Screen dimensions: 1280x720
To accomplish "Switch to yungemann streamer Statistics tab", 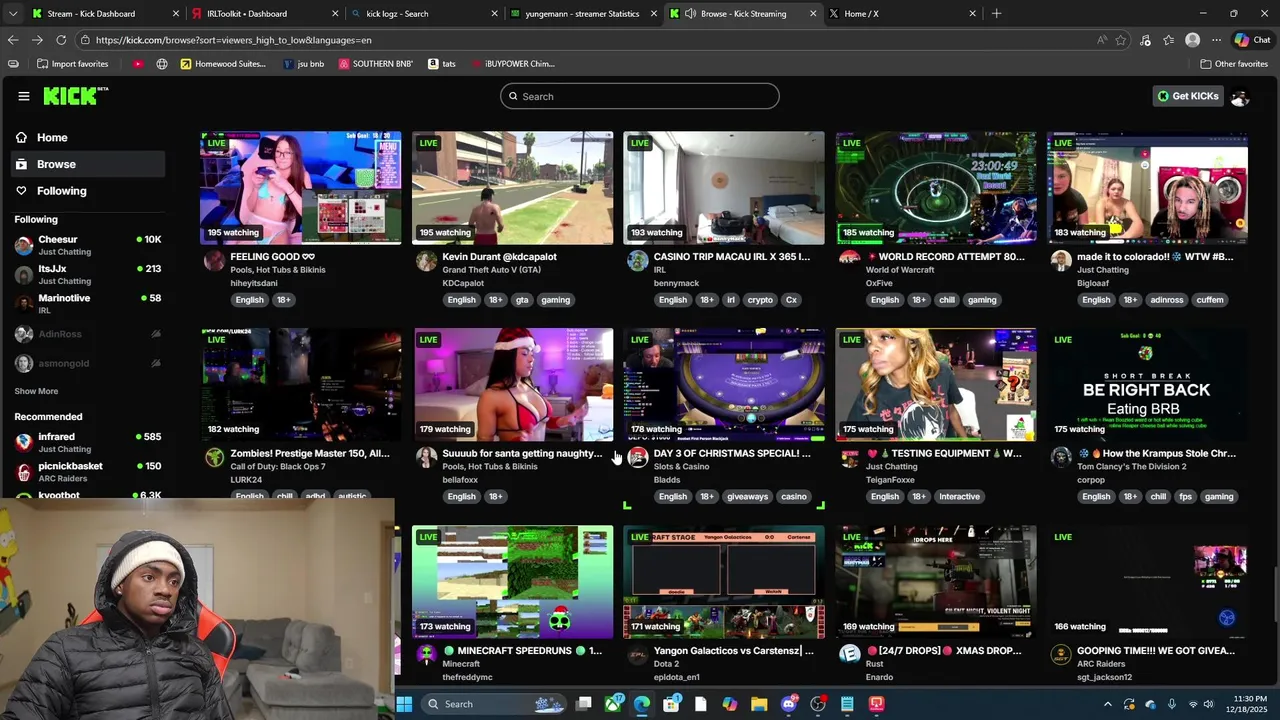I will 582,14.
